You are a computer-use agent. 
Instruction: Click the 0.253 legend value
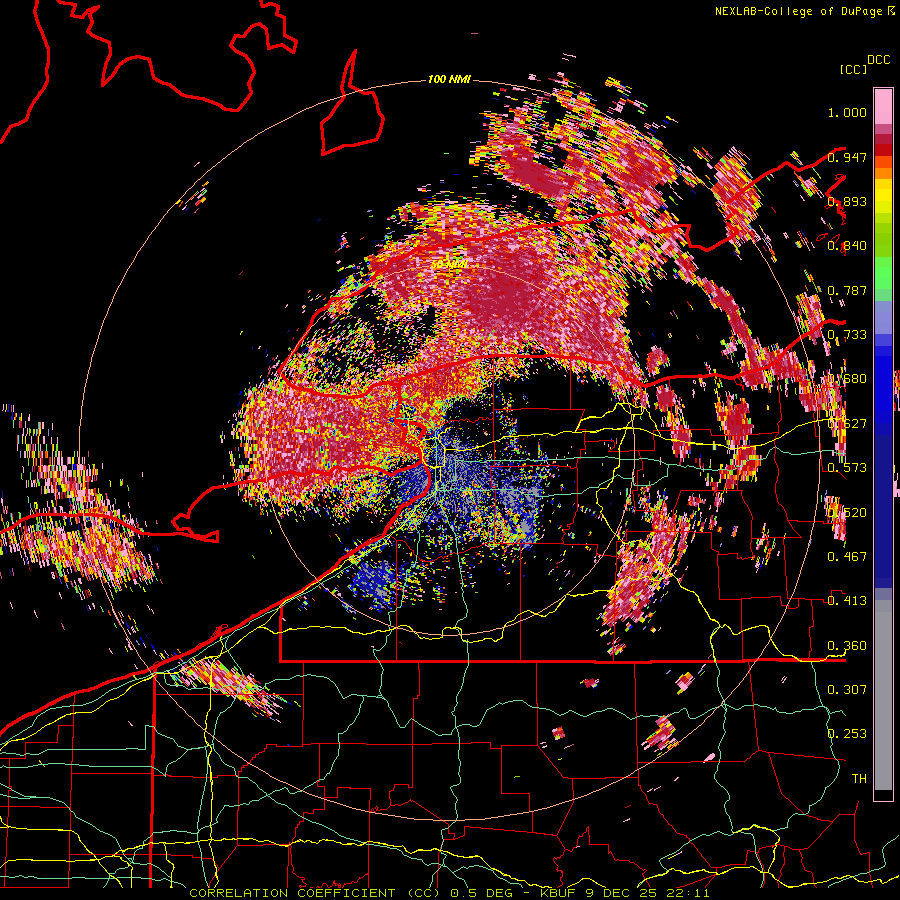[847, 734]
